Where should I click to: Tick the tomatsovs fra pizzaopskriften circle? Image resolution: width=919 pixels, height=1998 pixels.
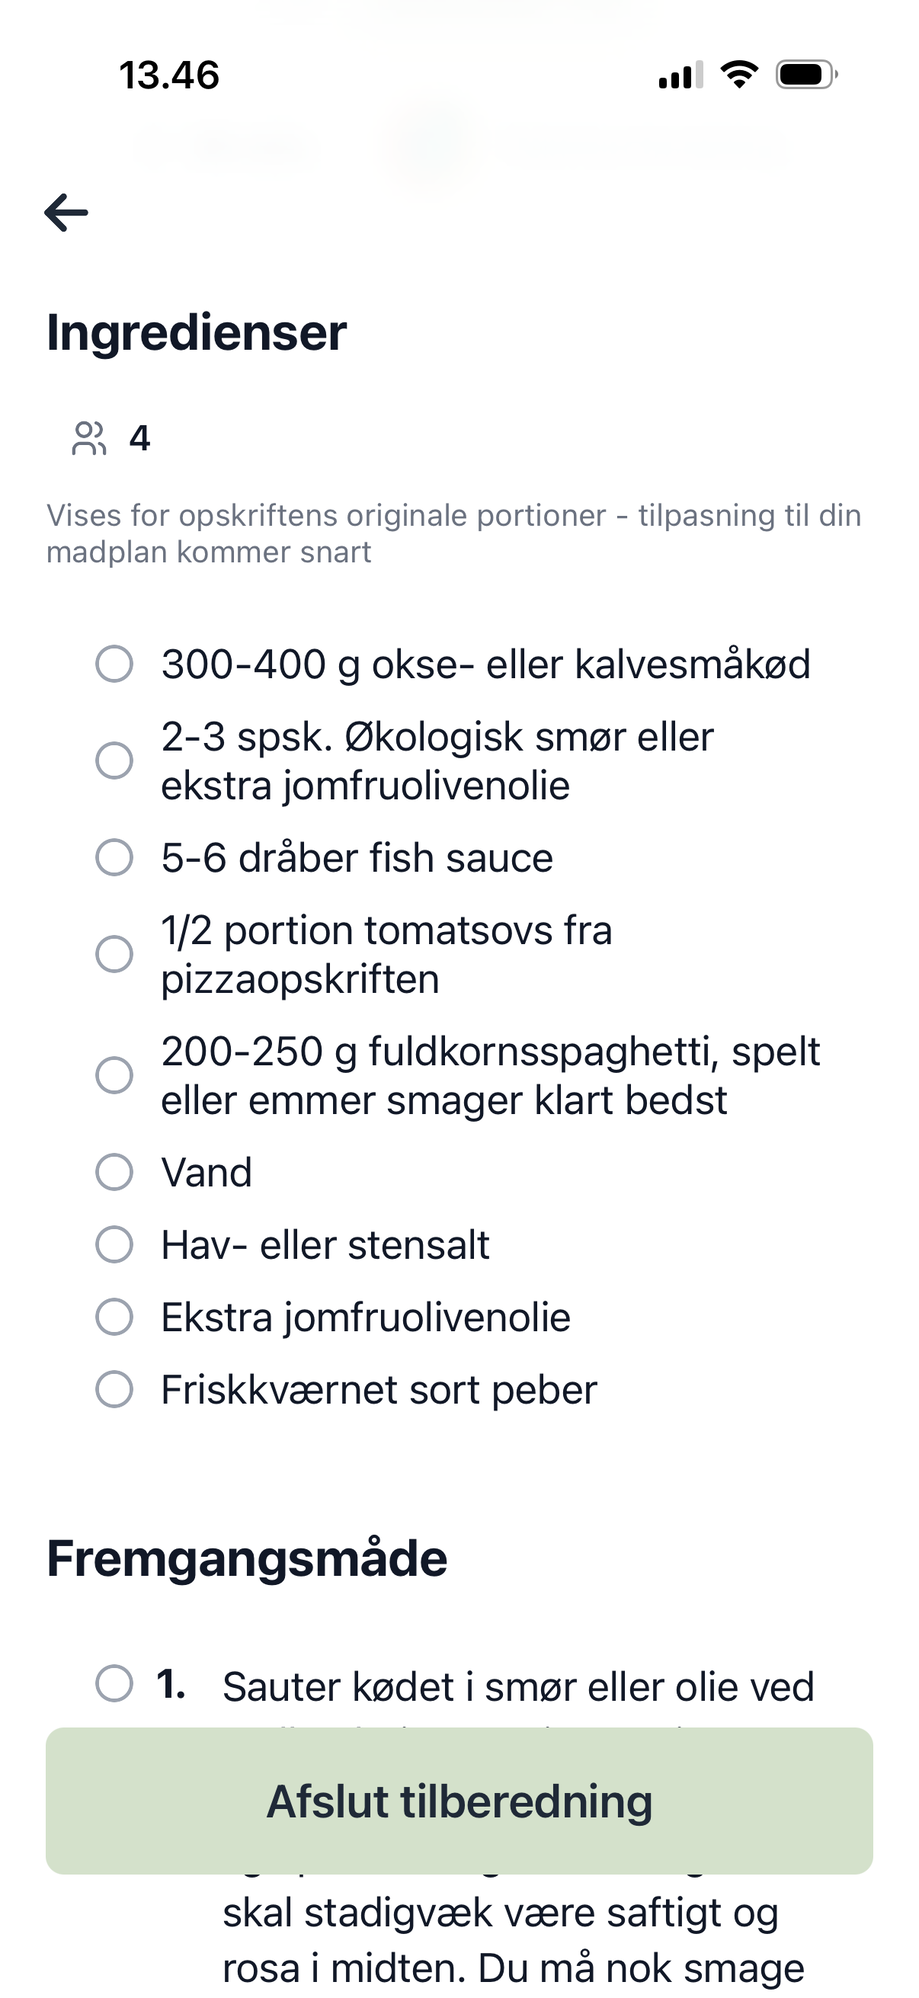[114, 954]
